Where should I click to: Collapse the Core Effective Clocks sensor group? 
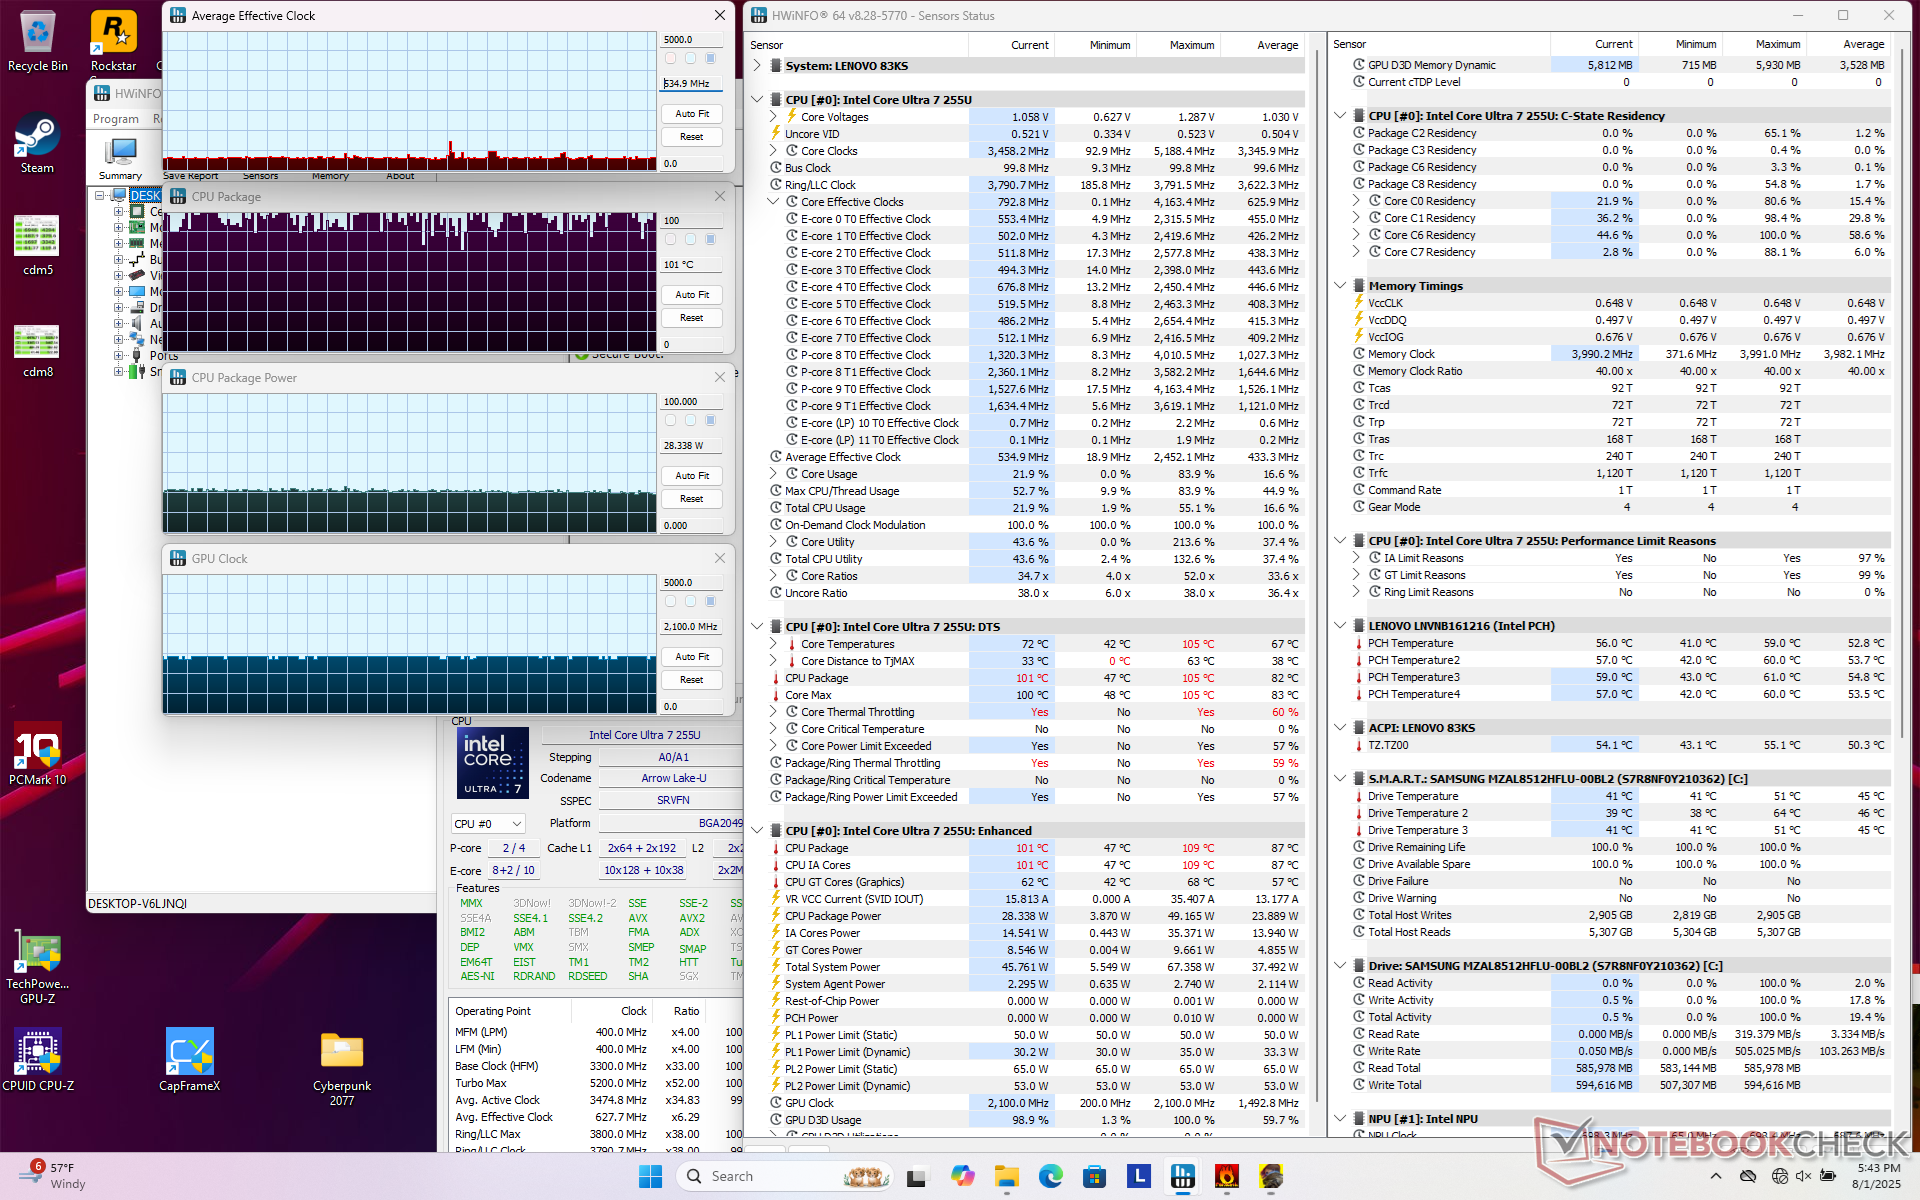tap(773, 202)
